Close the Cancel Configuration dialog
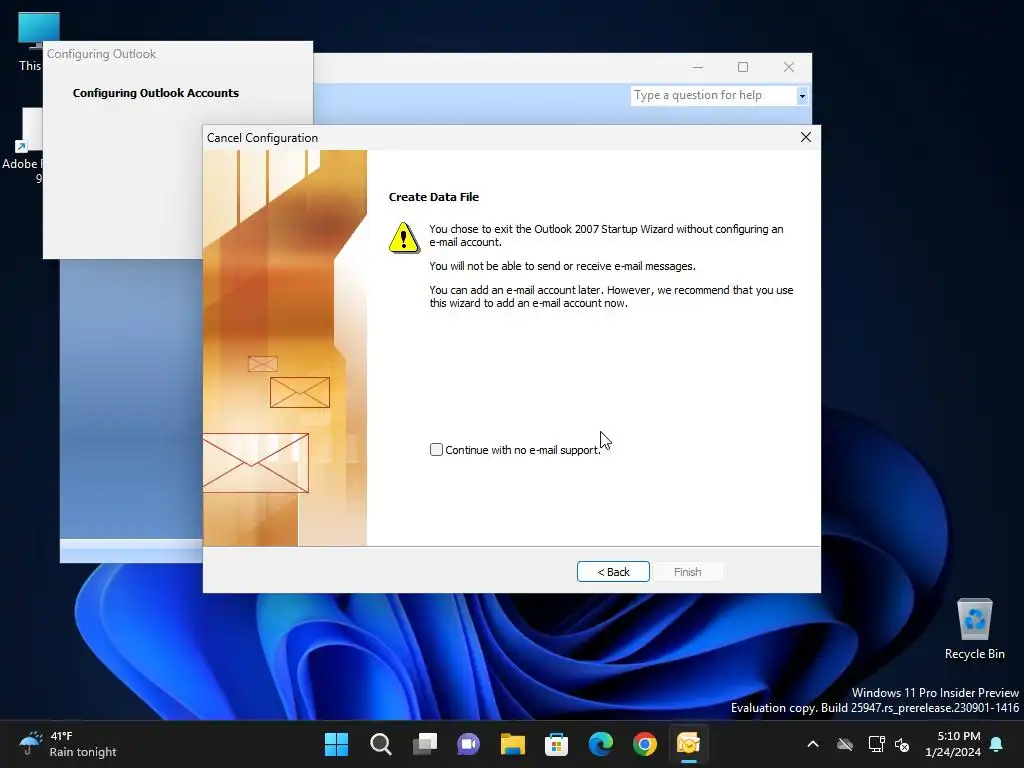The image size is (1024, 768). point(806,137)
